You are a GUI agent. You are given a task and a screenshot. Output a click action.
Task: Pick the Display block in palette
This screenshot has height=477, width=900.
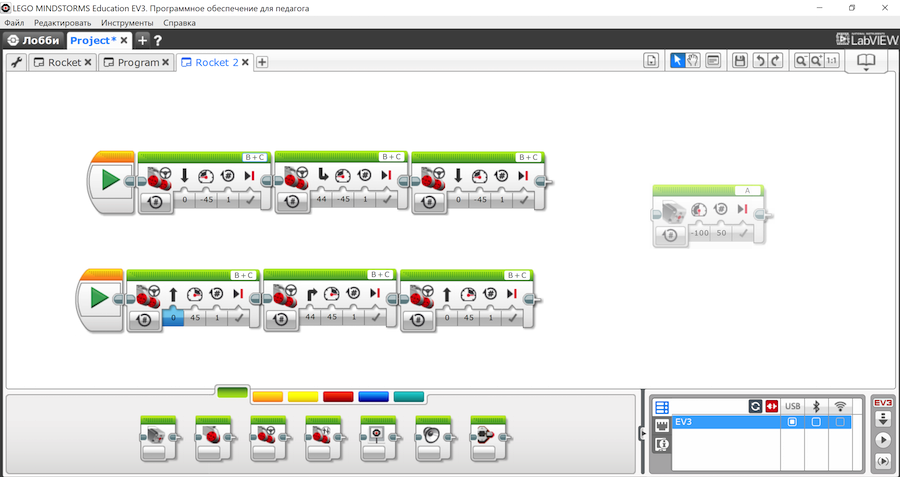click(x=379, y=438)
